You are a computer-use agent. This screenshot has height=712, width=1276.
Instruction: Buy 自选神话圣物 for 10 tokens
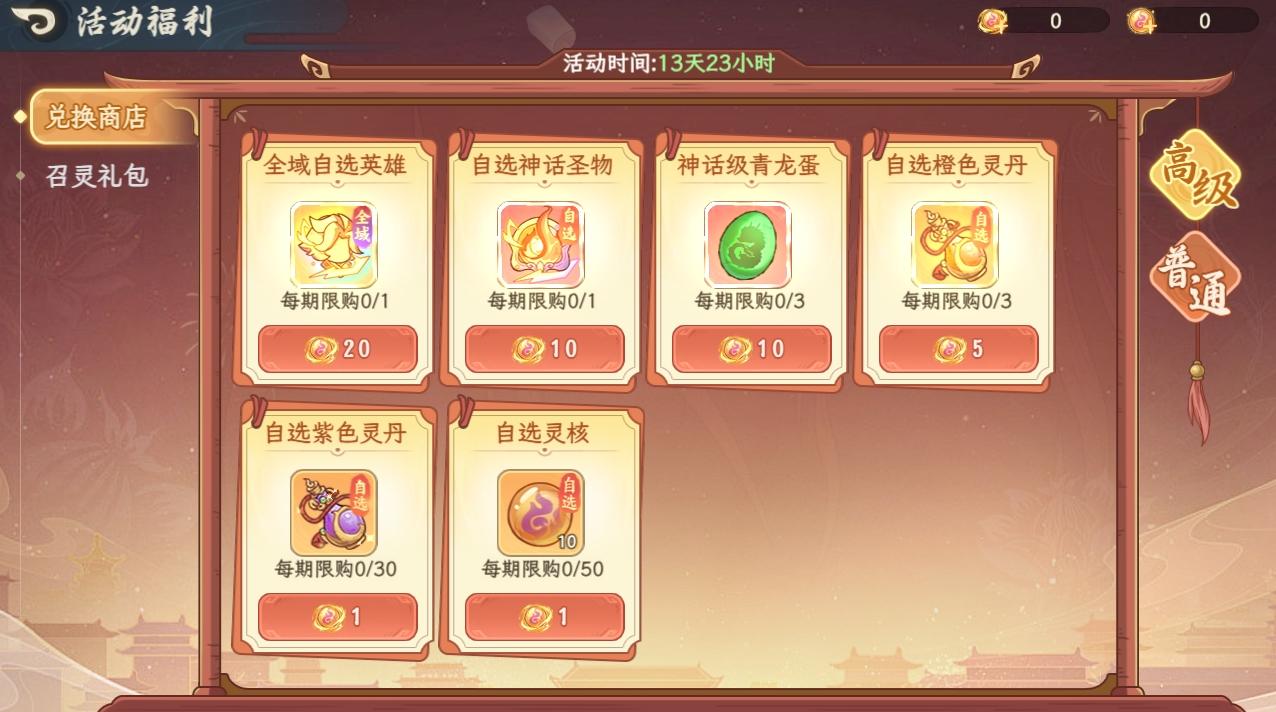click(545, 349)
